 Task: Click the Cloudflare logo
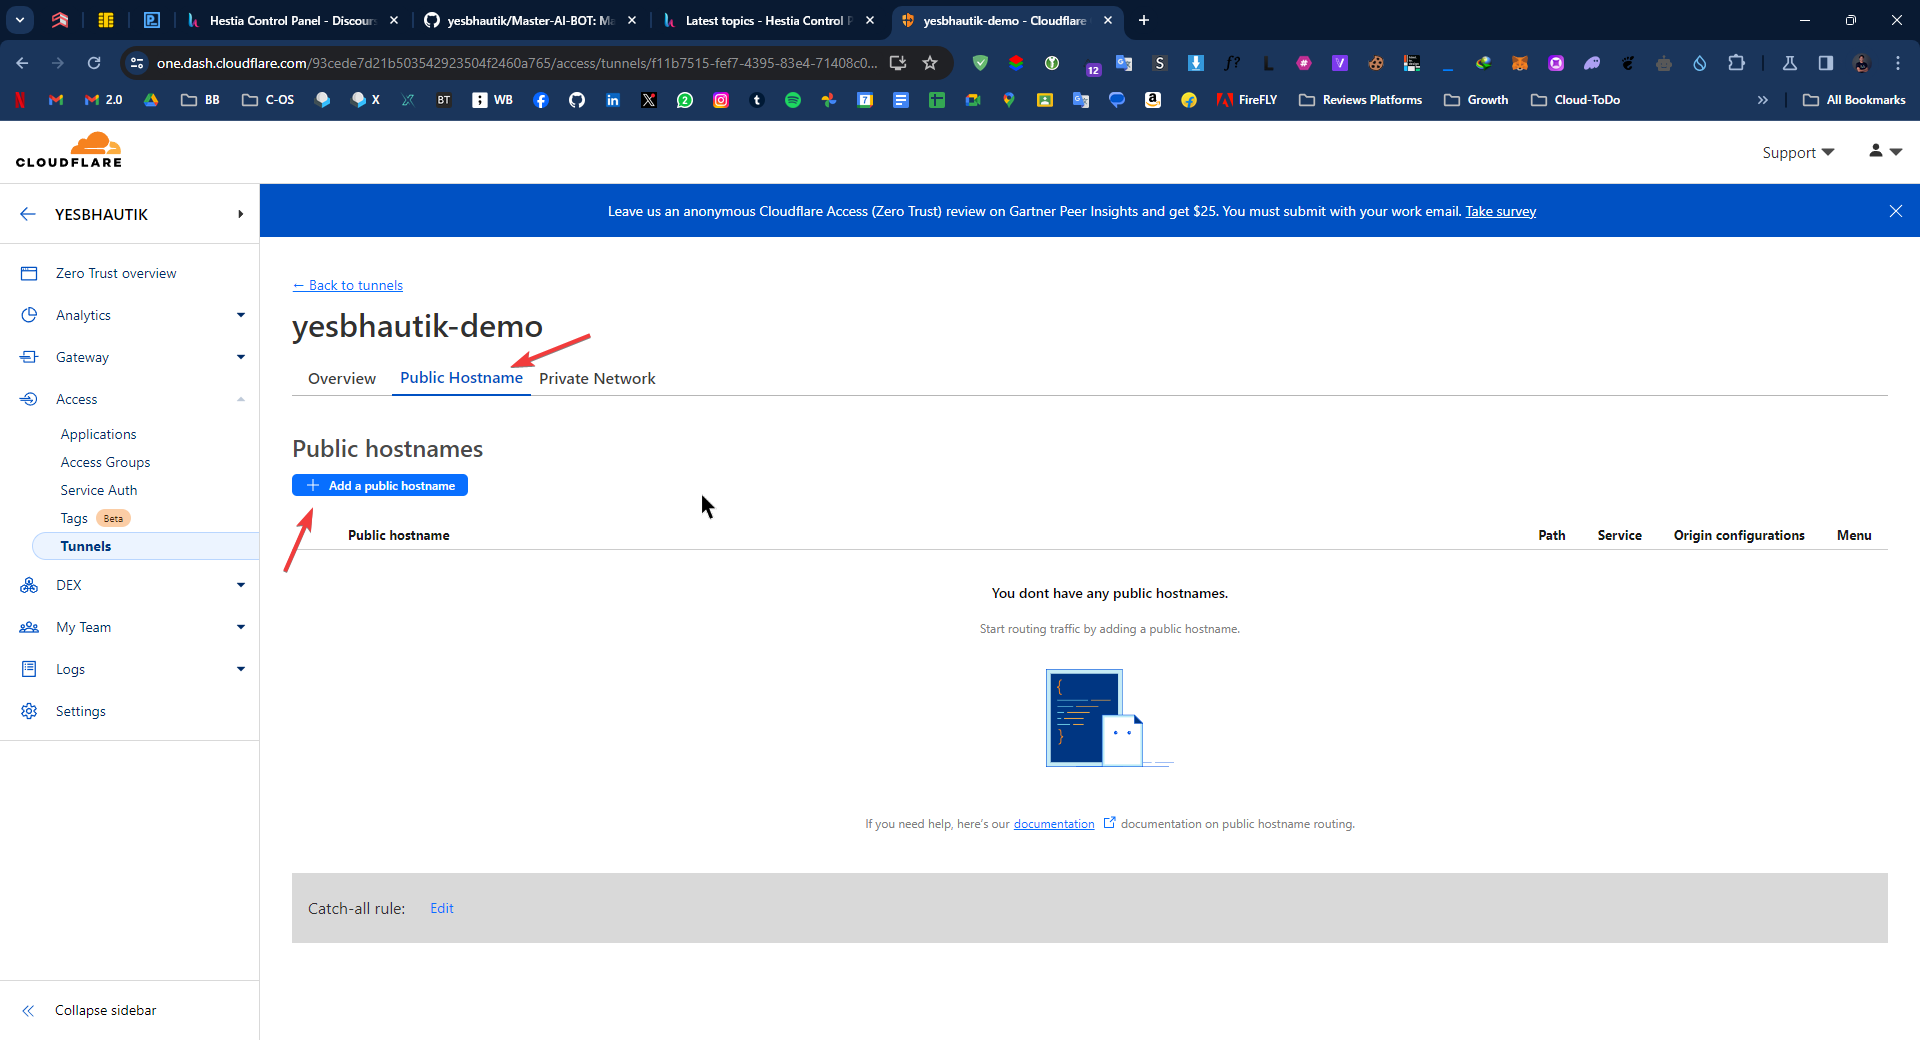pyautogui.click(x=69, y=150)
